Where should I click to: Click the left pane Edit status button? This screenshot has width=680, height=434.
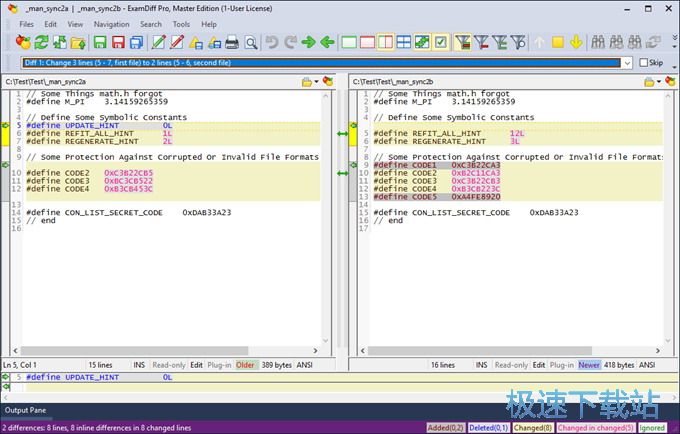tap(197, 365)
